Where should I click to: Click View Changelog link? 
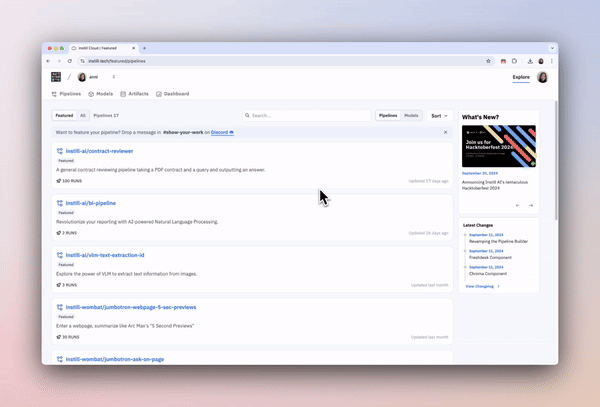(x=482, y=286)
